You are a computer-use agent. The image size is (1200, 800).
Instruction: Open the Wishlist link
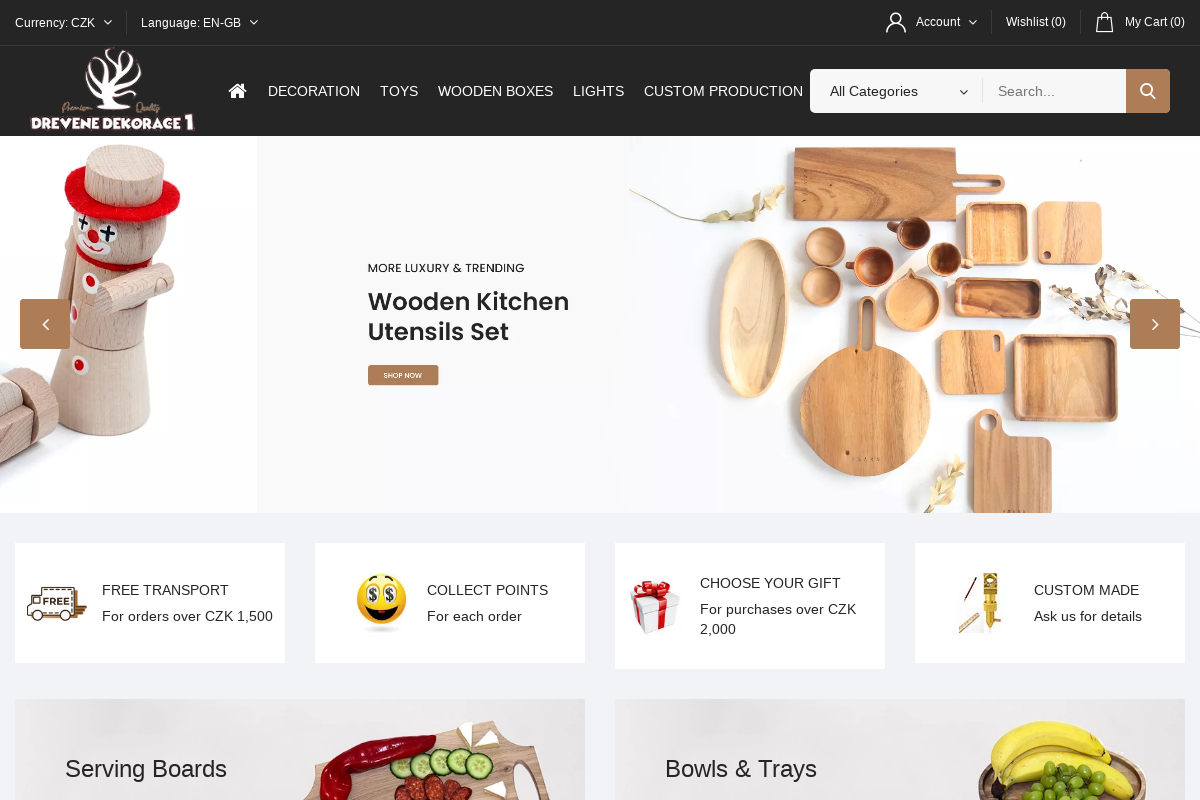(x=1036, y=22)
